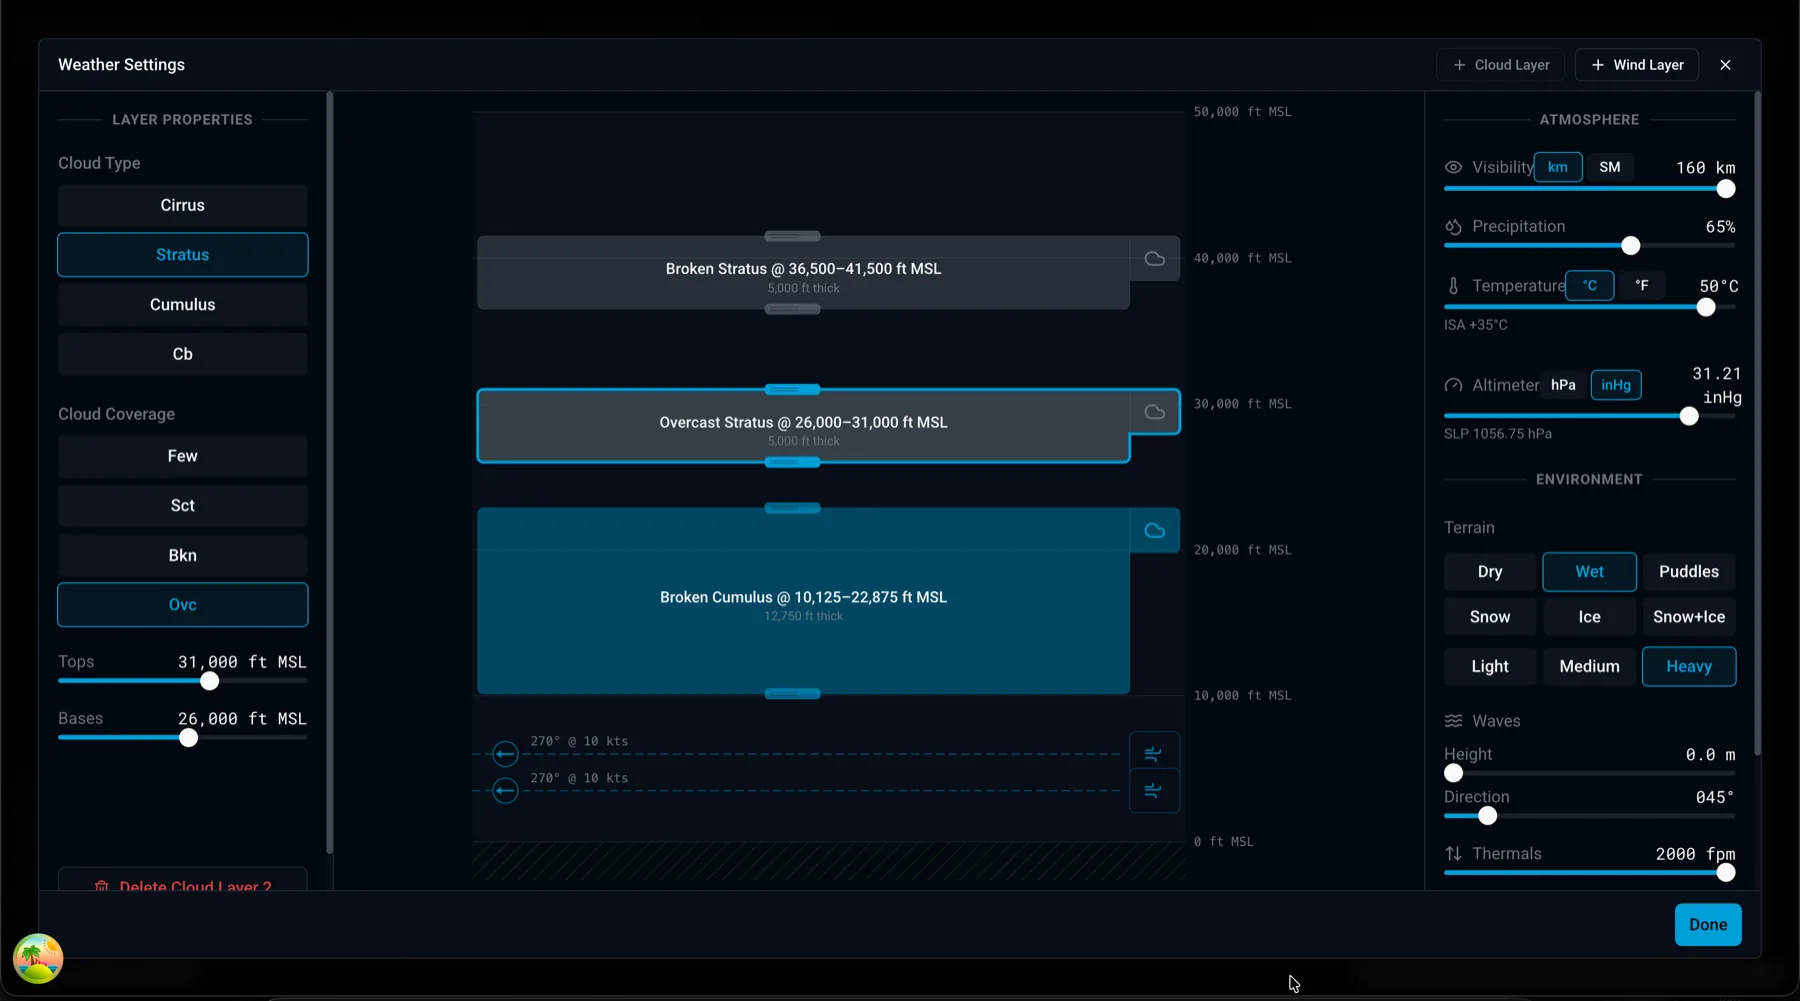
Task: Set temperature unit to °F
Action: (1642, 285)
